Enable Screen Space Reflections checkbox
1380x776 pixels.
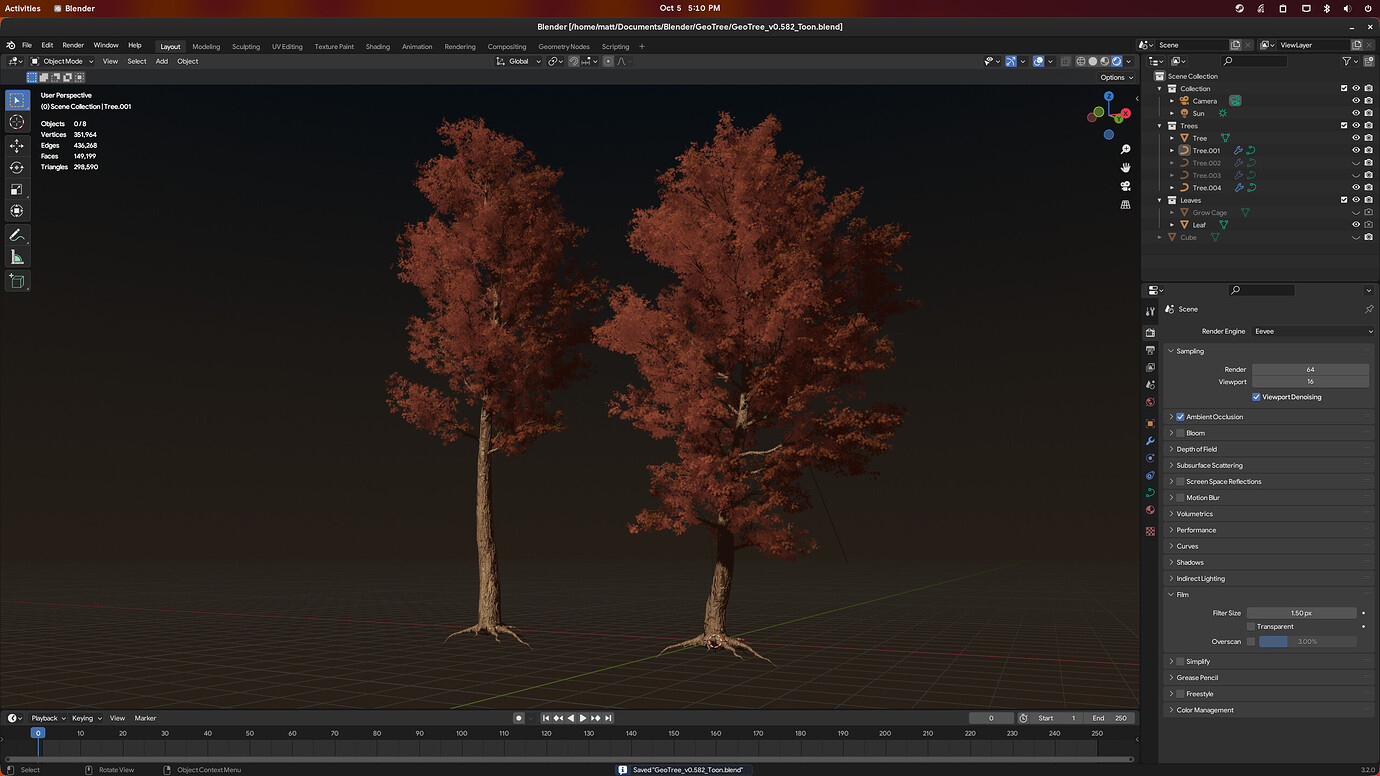coord(1180,482)
